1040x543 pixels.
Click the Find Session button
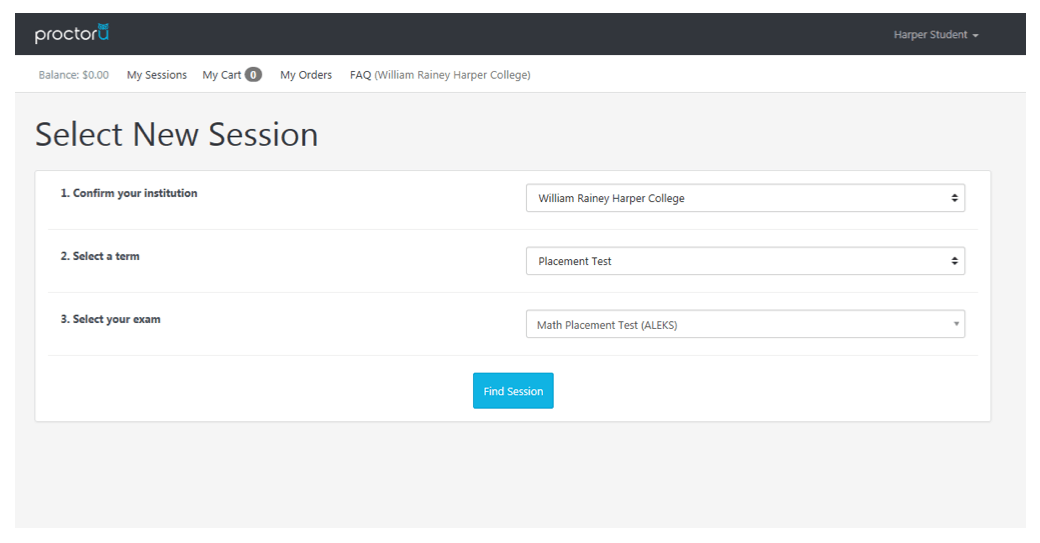click(513, 391)
